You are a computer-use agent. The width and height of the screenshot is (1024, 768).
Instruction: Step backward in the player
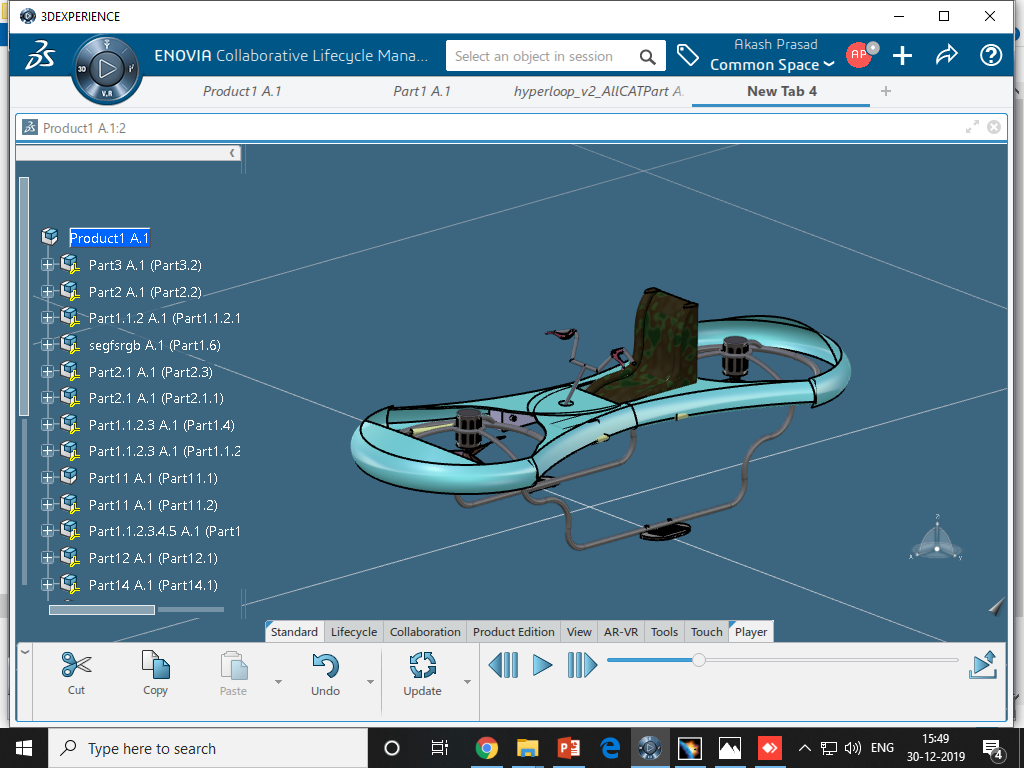pyautogui.click(x=504, y=665)
